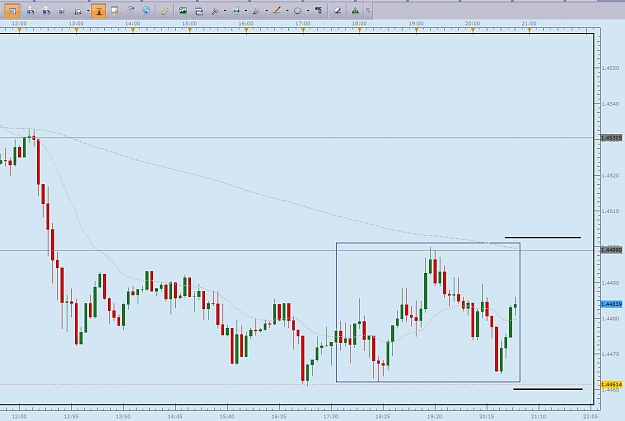This screenshot has width=625, height=421.
Task: Select the circle ellipse drawing tool
Action: pos(297,11)
